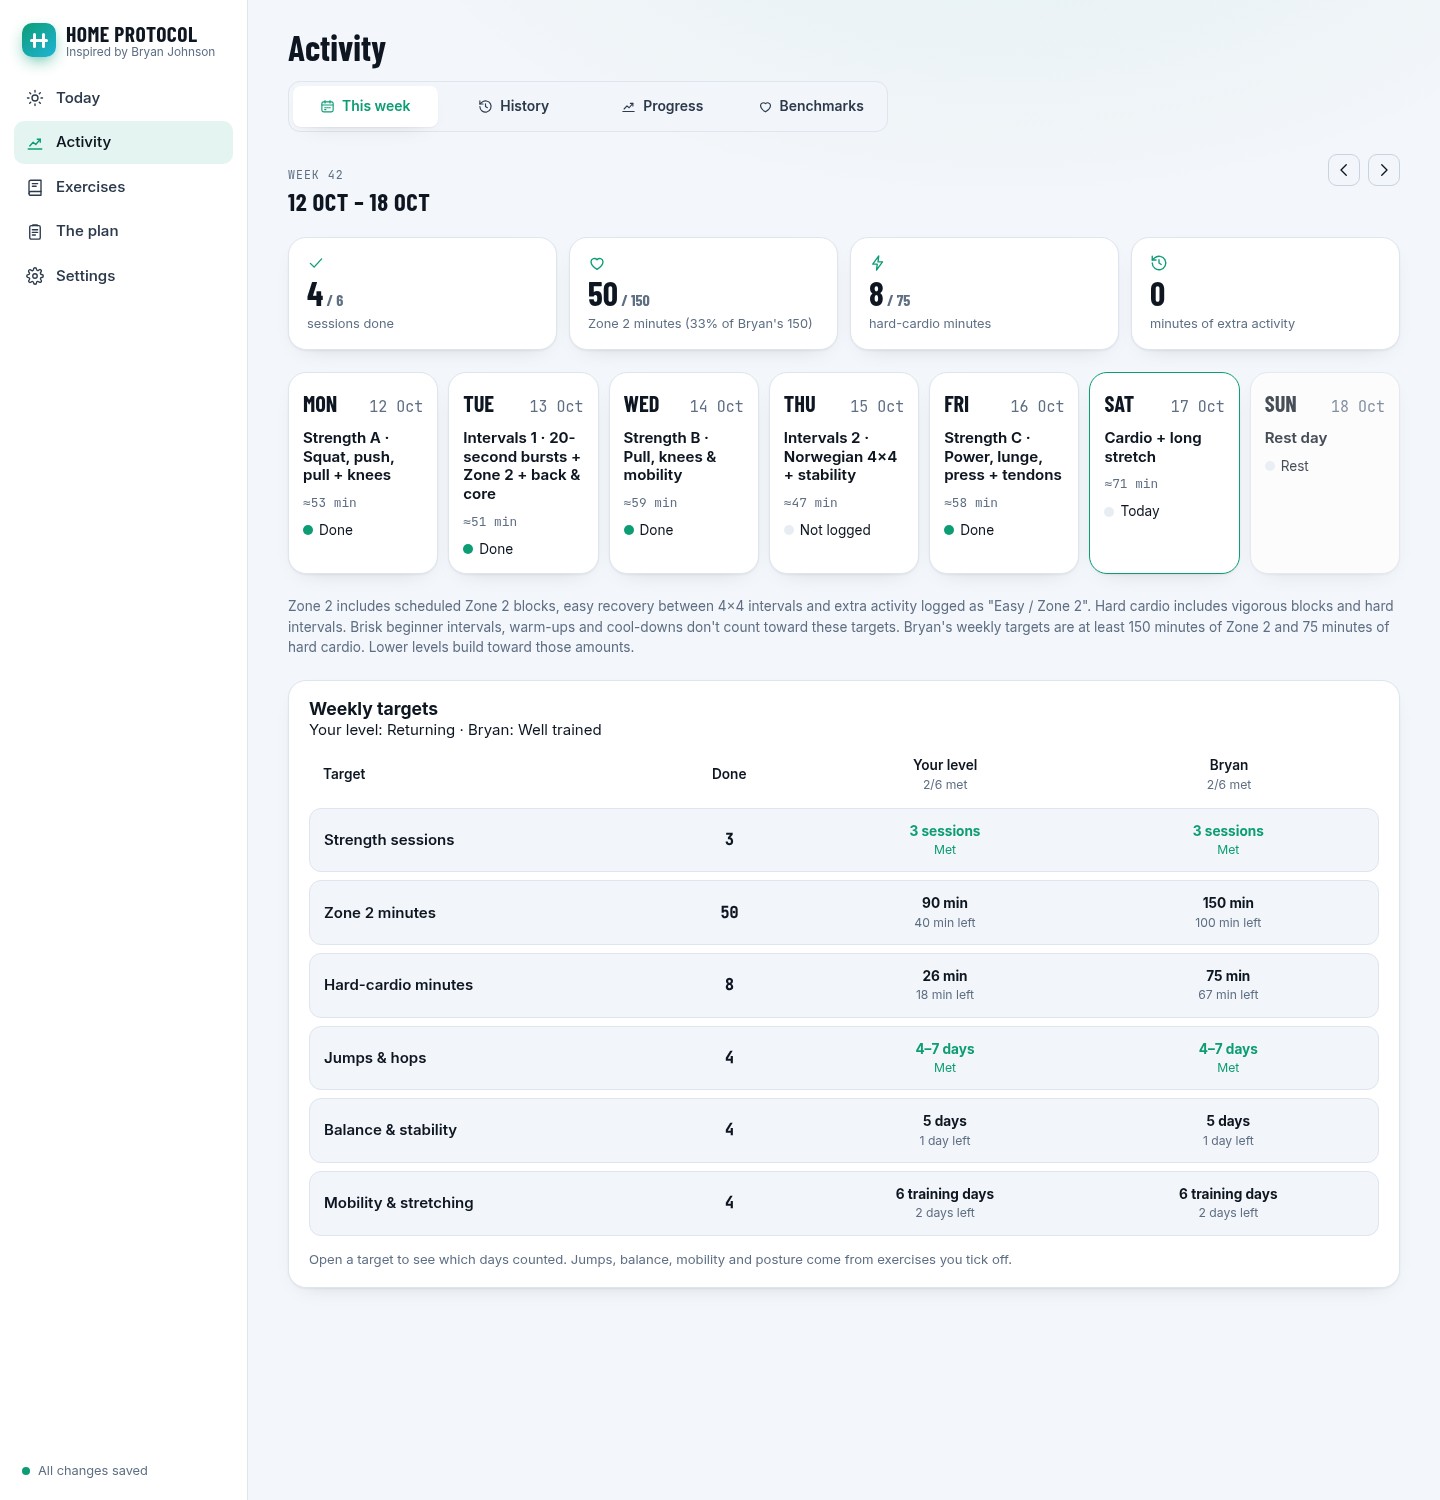
Task: Click the chart icon beside Activity
Action: click(x=35, y=143)
